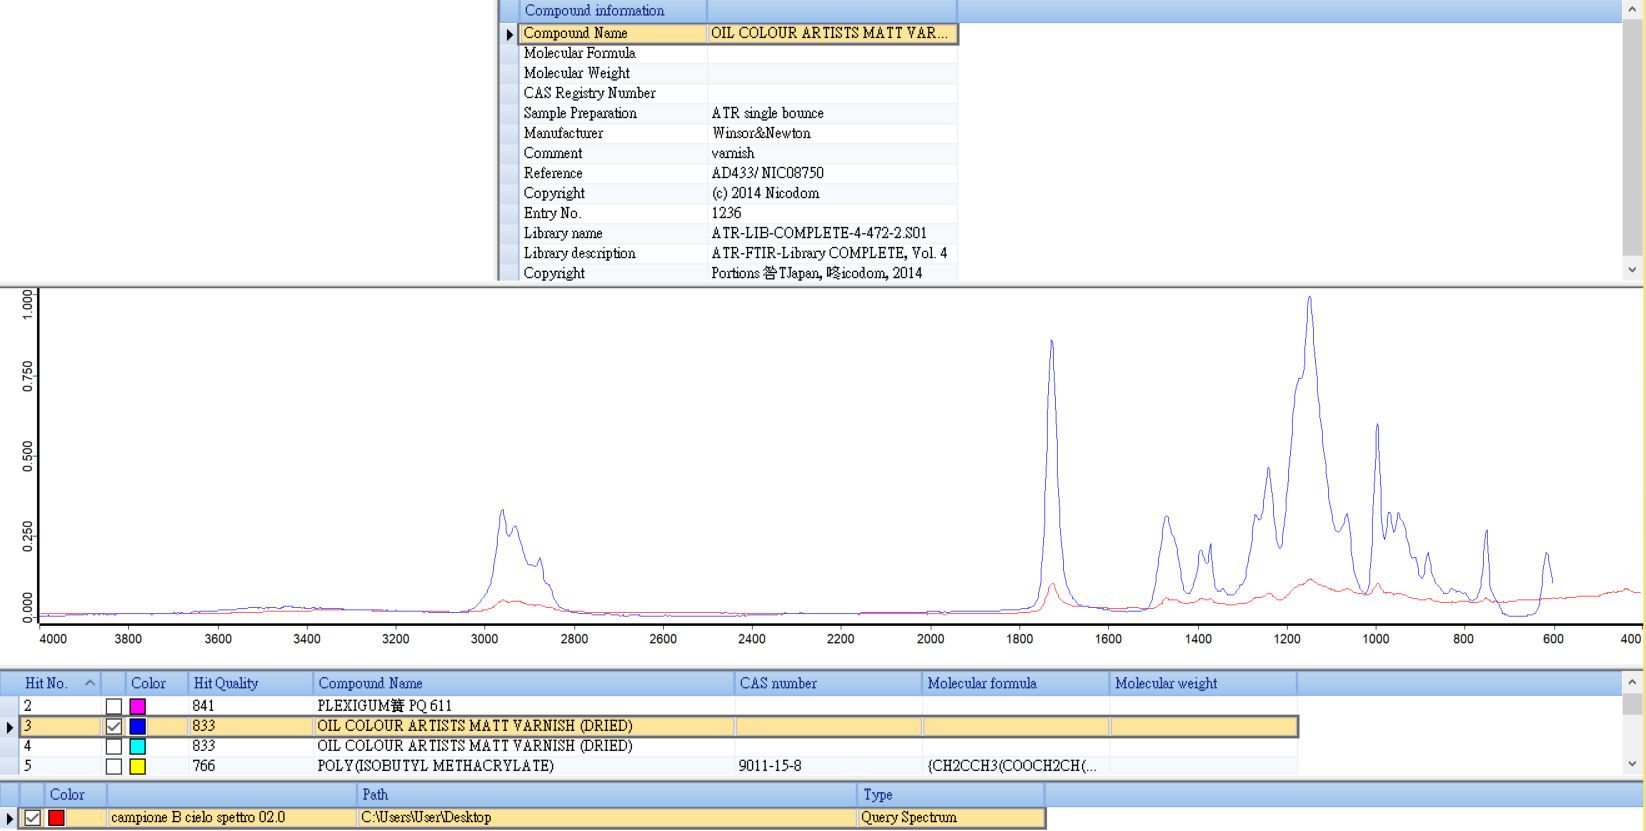Click hit quality value 766

203,766
